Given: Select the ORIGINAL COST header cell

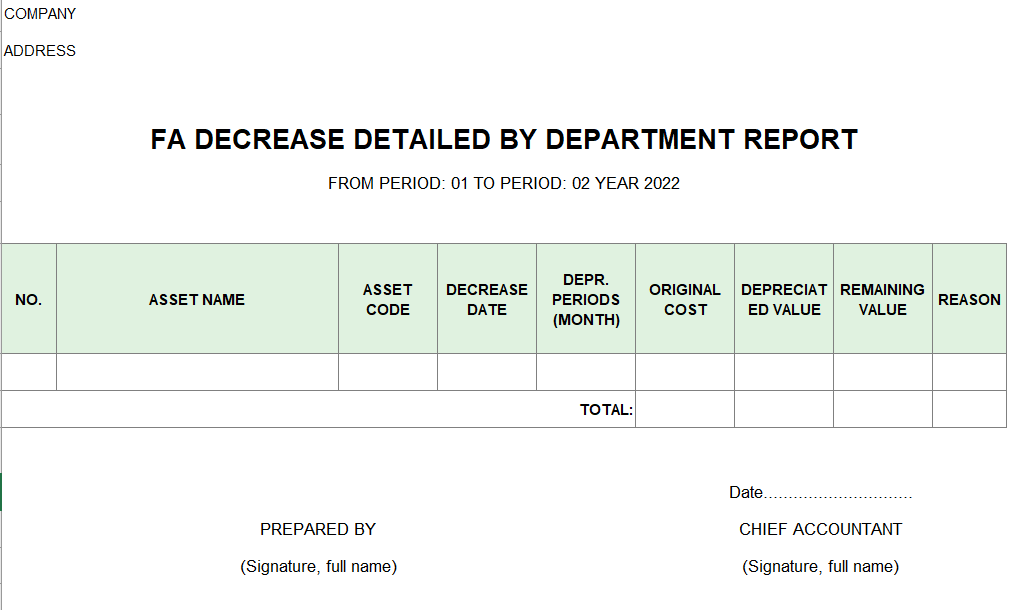Looking at the screenshot, I should point(685,299).
